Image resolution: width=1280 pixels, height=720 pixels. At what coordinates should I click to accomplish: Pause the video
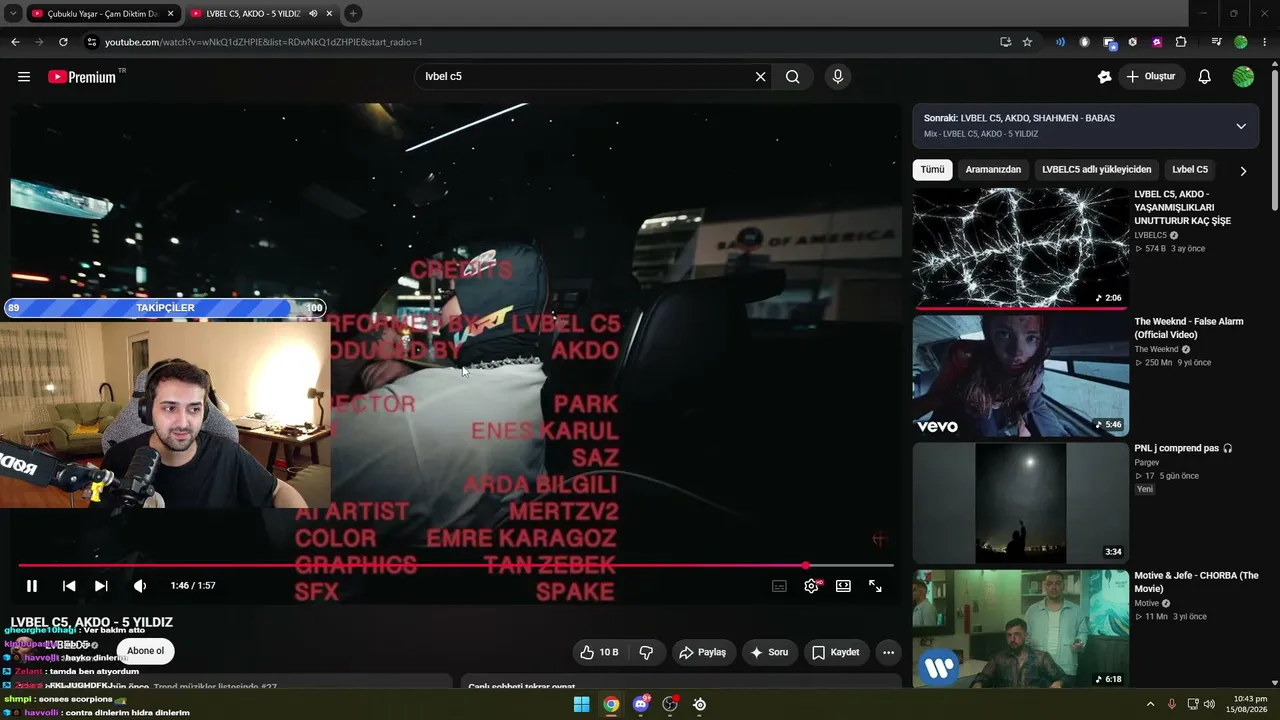tap(32, 586)
